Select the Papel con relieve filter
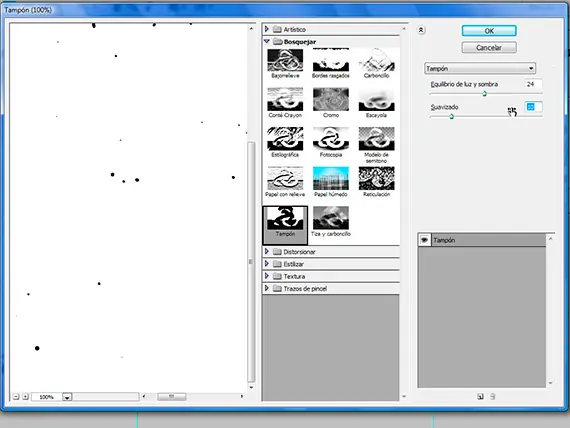The height and width of the screenshot is (428, 570). pyautogui.click(x=285, y=179)
